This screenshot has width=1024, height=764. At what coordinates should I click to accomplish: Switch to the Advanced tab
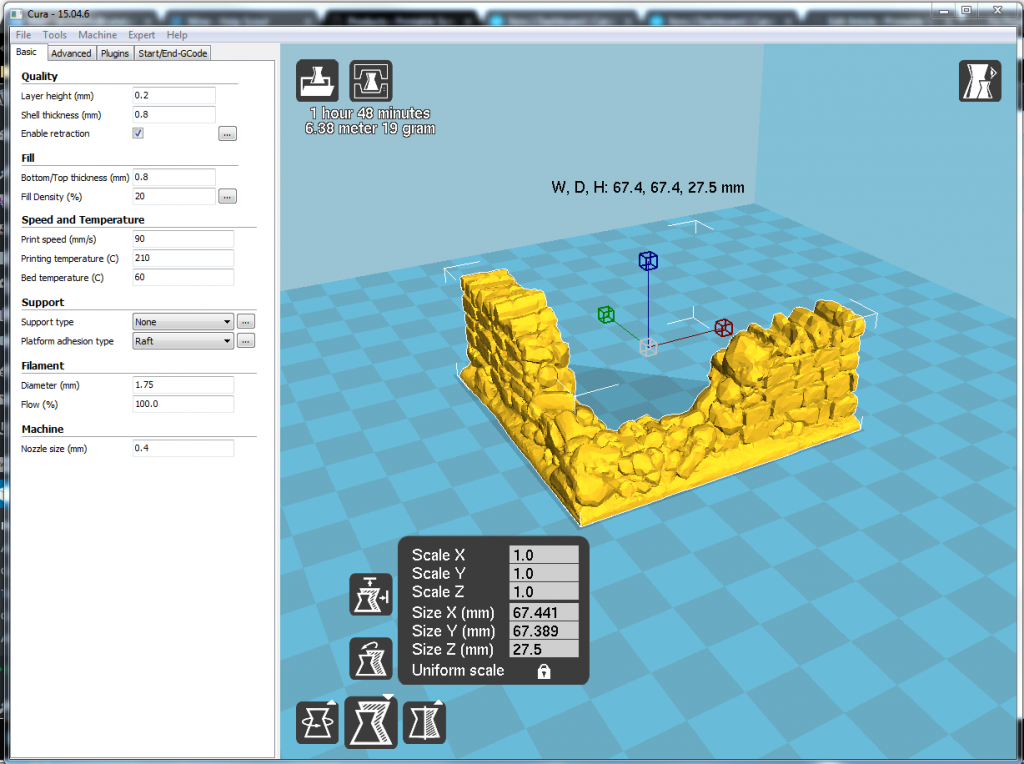[71, 54]
